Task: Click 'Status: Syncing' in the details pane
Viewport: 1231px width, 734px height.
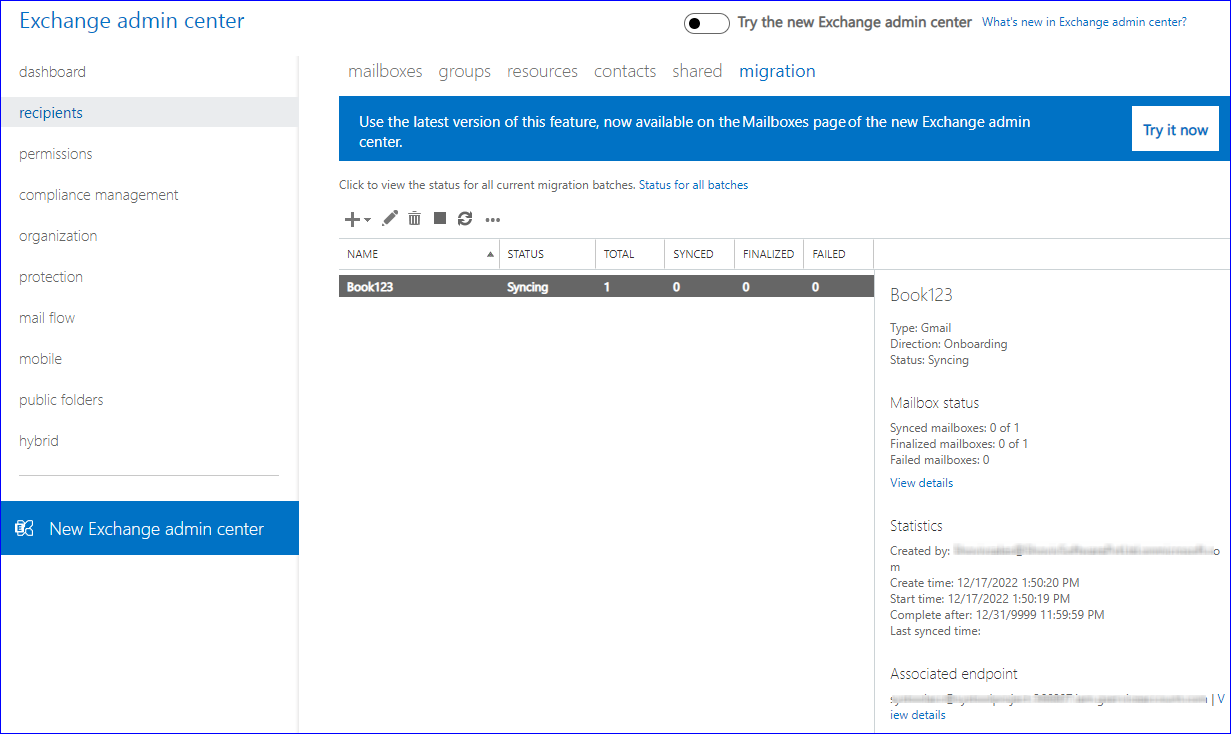Action: tap(929, 360)
